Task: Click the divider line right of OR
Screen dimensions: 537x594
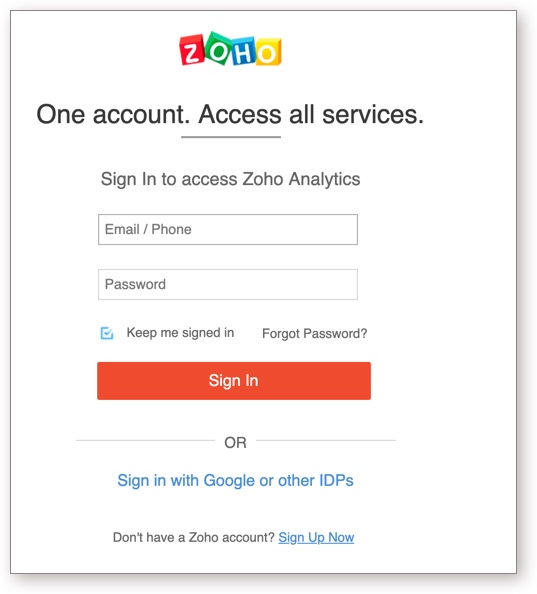Action: tap(326, 440)
